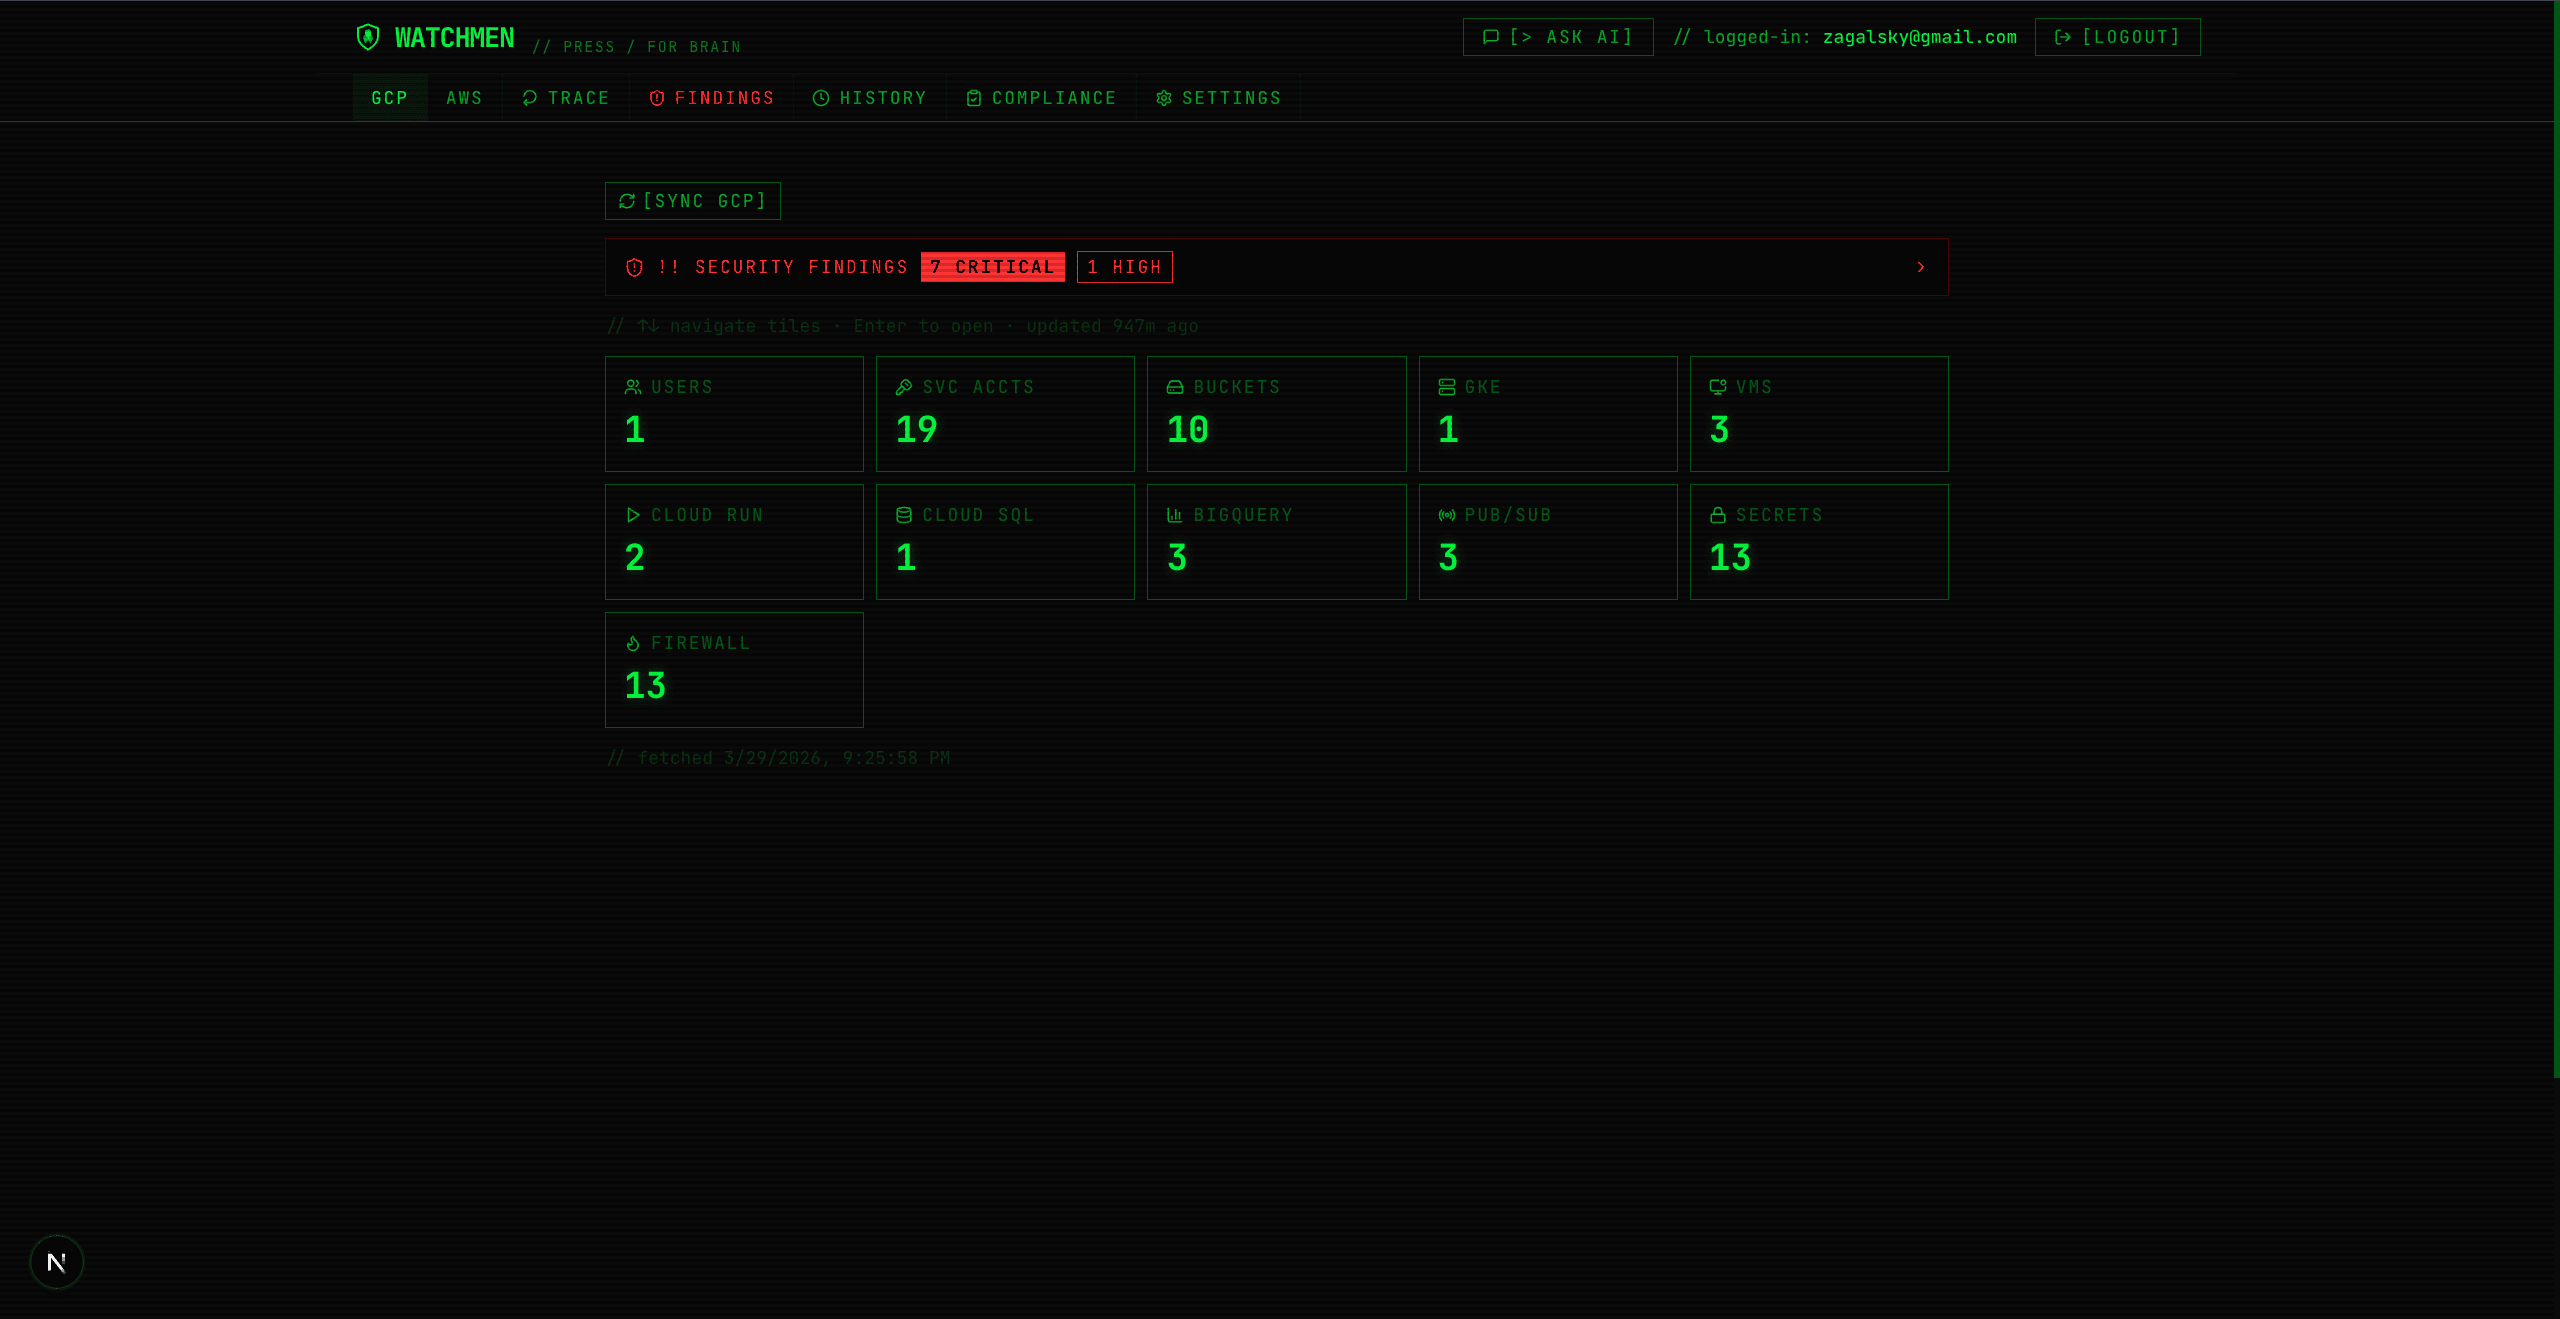Click the chat bubble icon in Ask AI

point(1491,37)
